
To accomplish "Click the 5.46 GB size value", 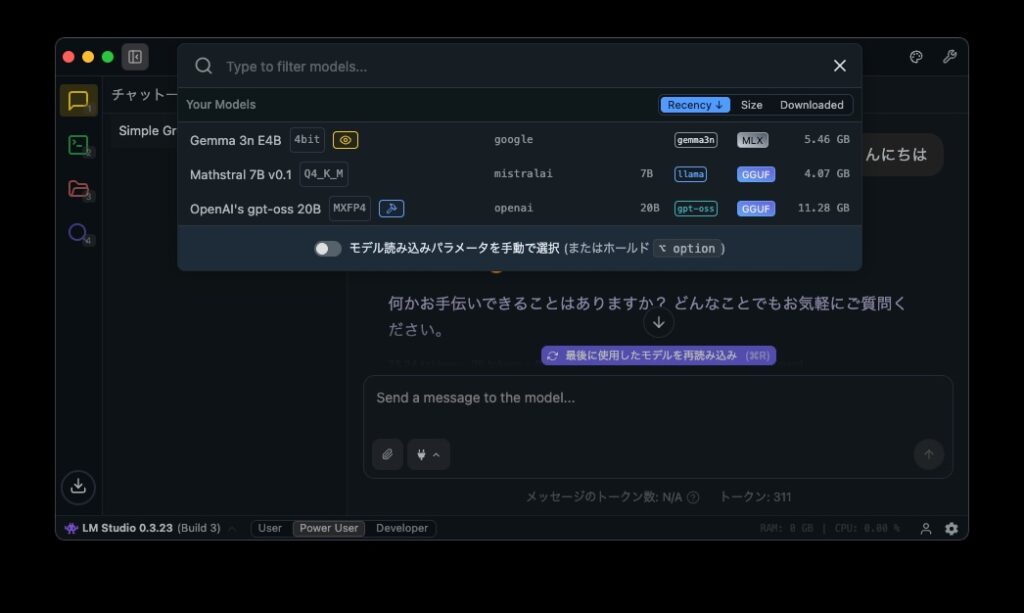I will (827, 140).
